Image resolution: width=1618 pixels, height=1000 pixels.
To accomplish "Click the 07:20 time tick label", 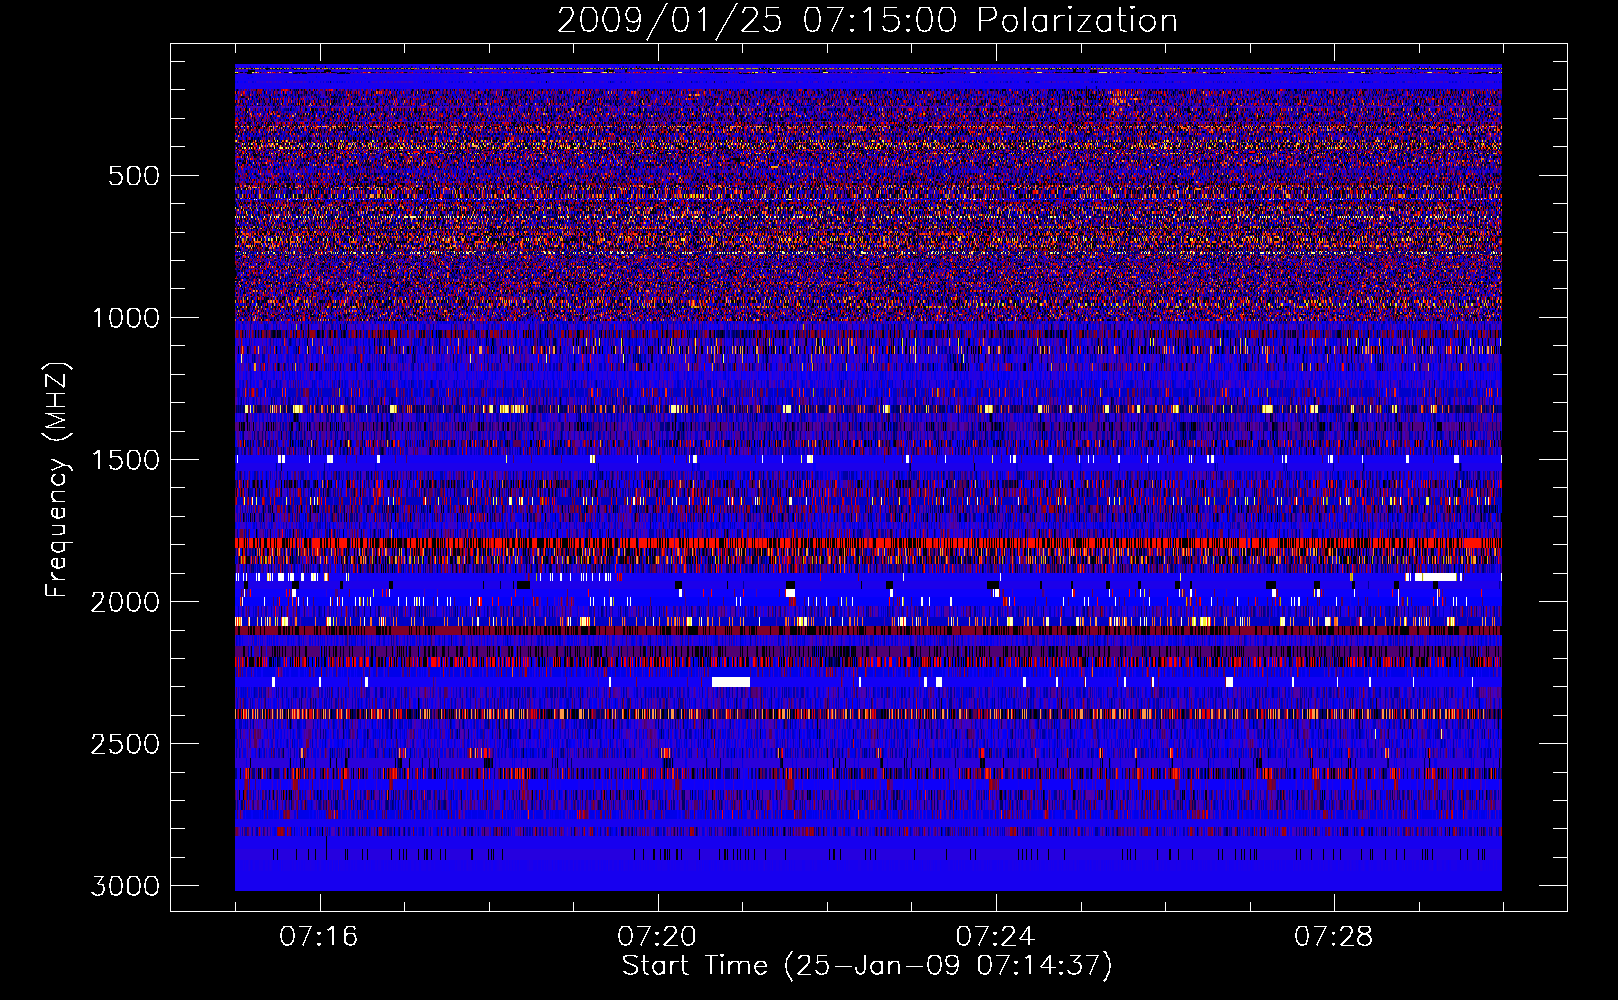I will (657, 937).
